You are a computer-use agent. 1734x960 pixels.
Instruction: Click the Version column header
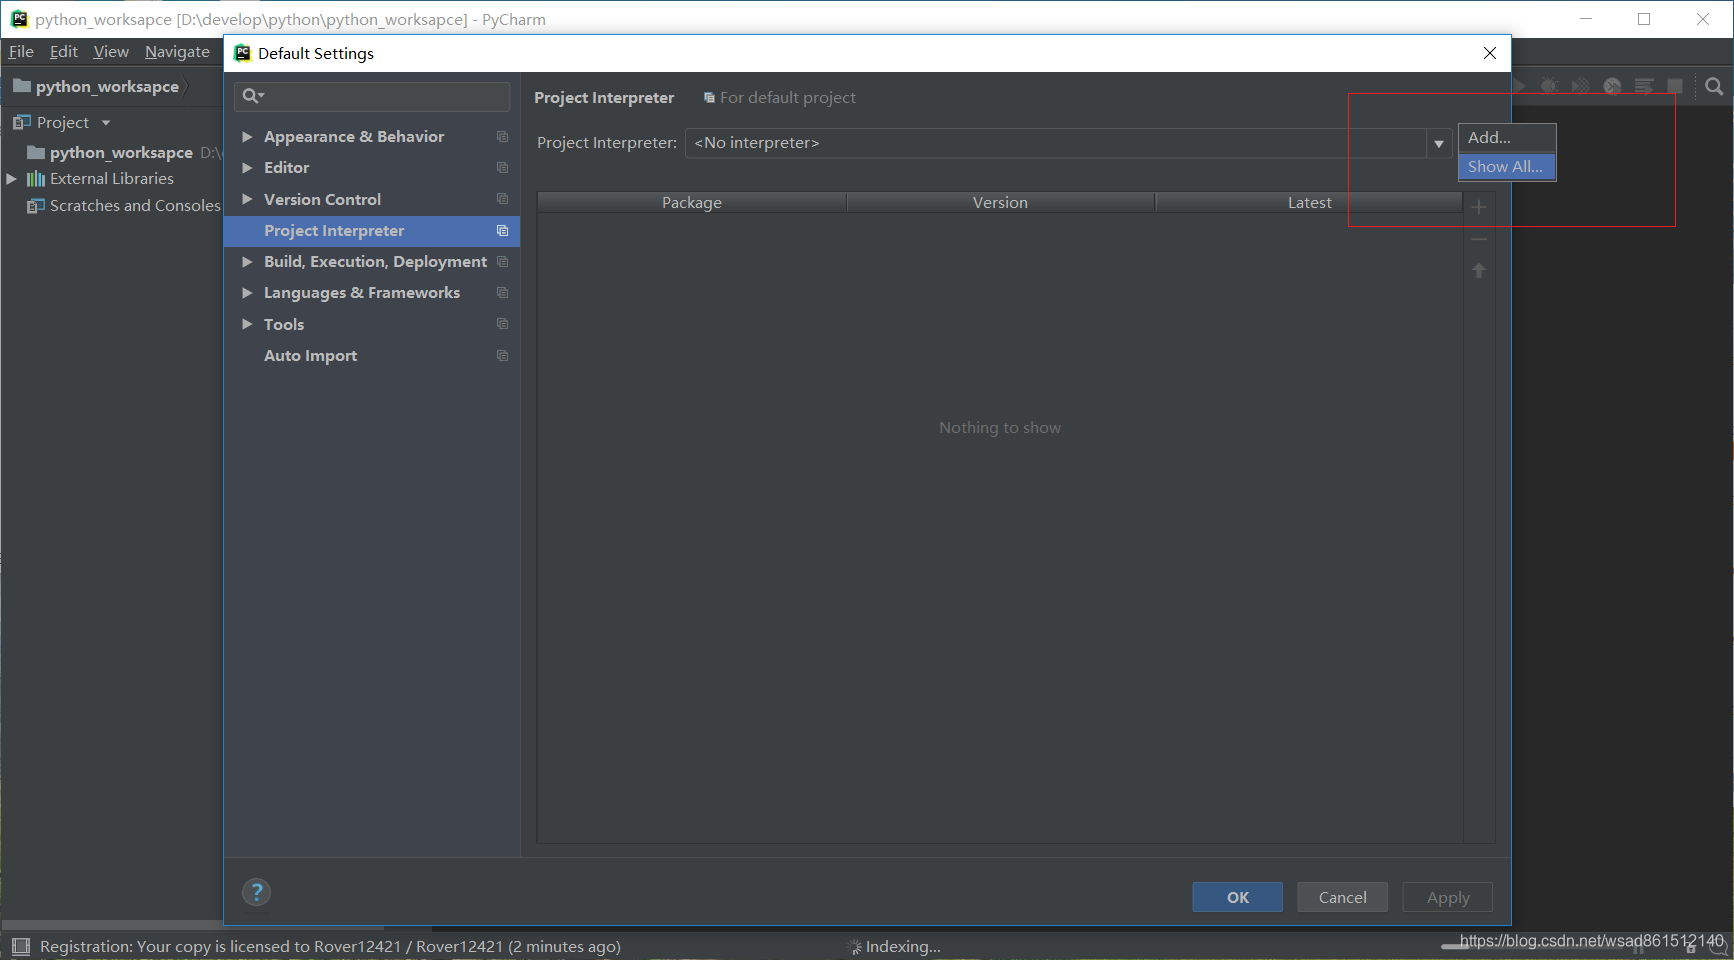[x=1000, y=203]
